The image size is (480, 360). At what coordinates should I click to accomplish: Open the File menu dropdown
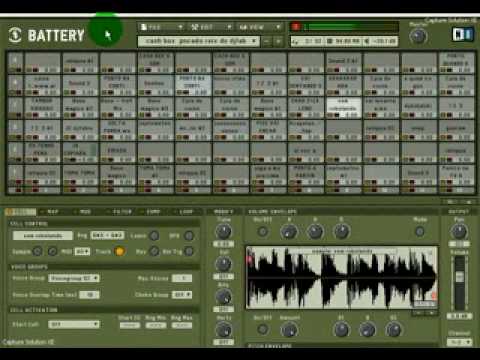pyautogui.click(x=162, y=27)
